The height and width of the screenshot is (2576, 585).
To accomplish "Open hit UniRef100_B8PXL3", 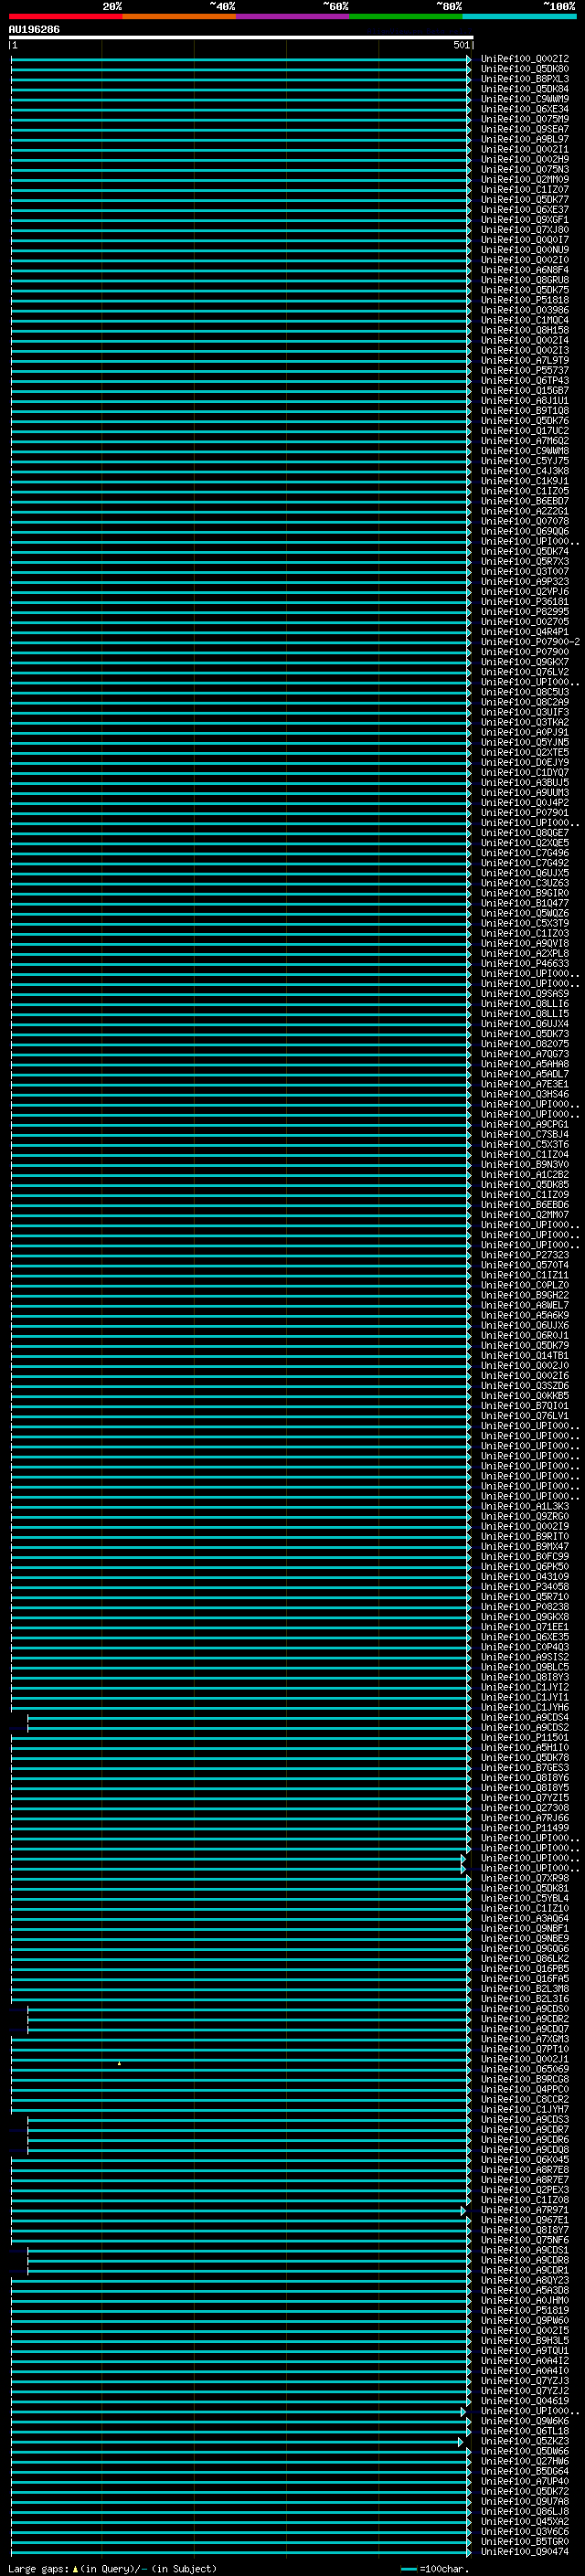I will click(x=525, y=79).
